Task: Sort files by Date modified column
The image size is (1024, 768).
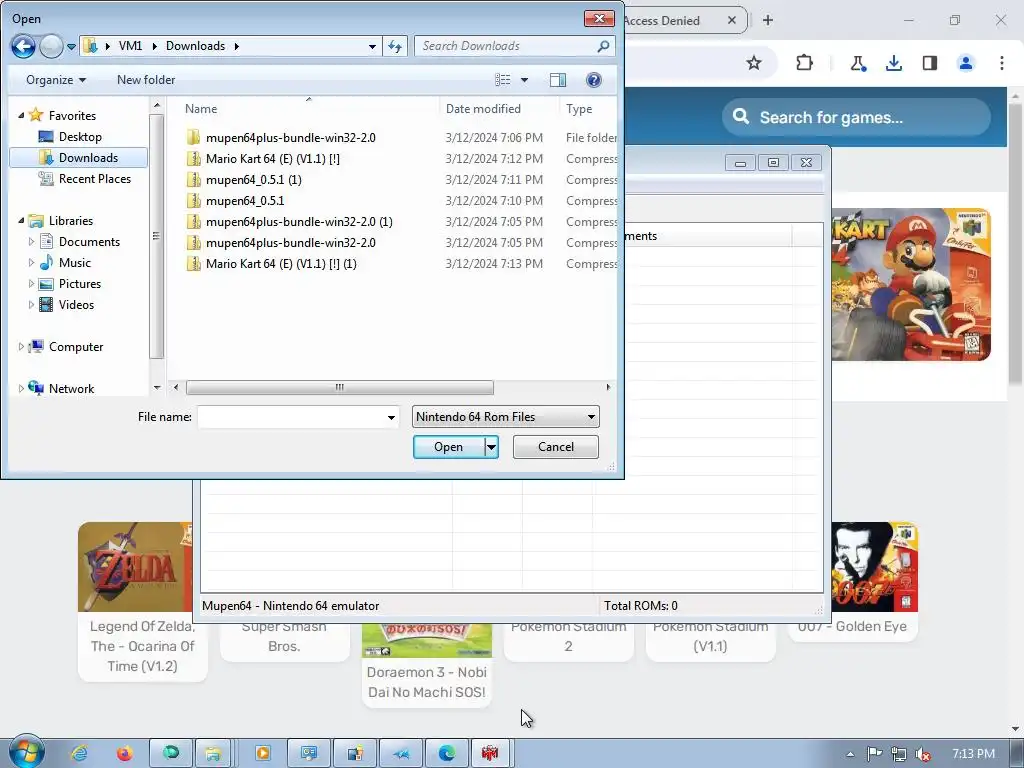Action: click(483, 109)
